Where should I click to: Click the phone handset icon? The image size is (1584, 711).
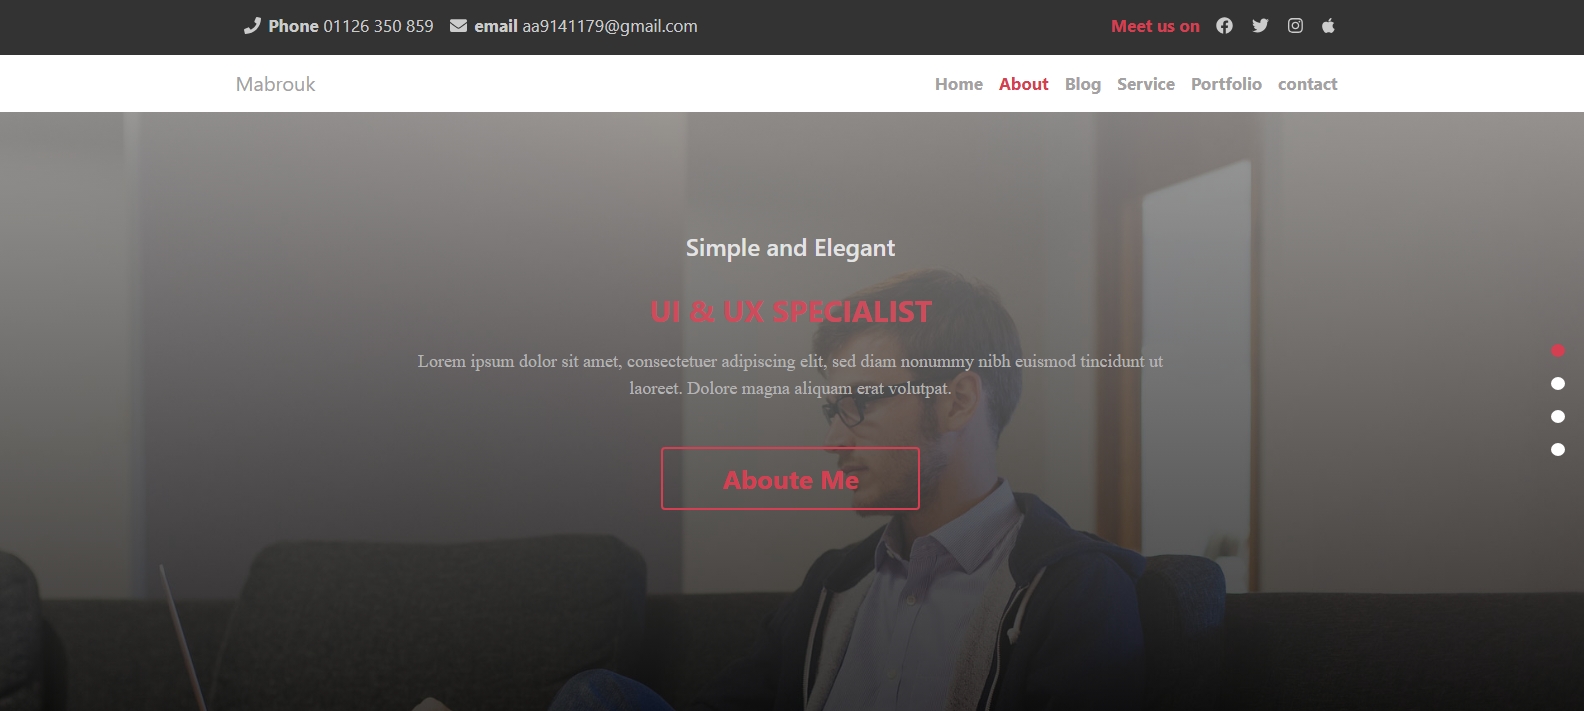252,26
